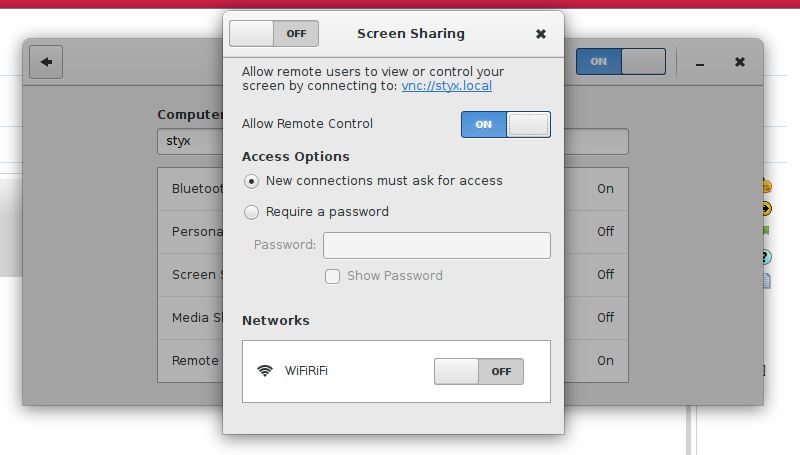Turn on the Screen Sharing switch
Viewport: 800px width, 455px height.
click(x=274, y=34)
